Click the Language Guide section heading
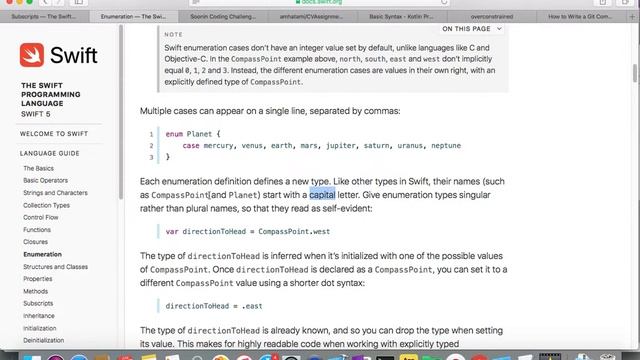The height and width of the screenshot is (360, 640). click(x=50, y=153)
